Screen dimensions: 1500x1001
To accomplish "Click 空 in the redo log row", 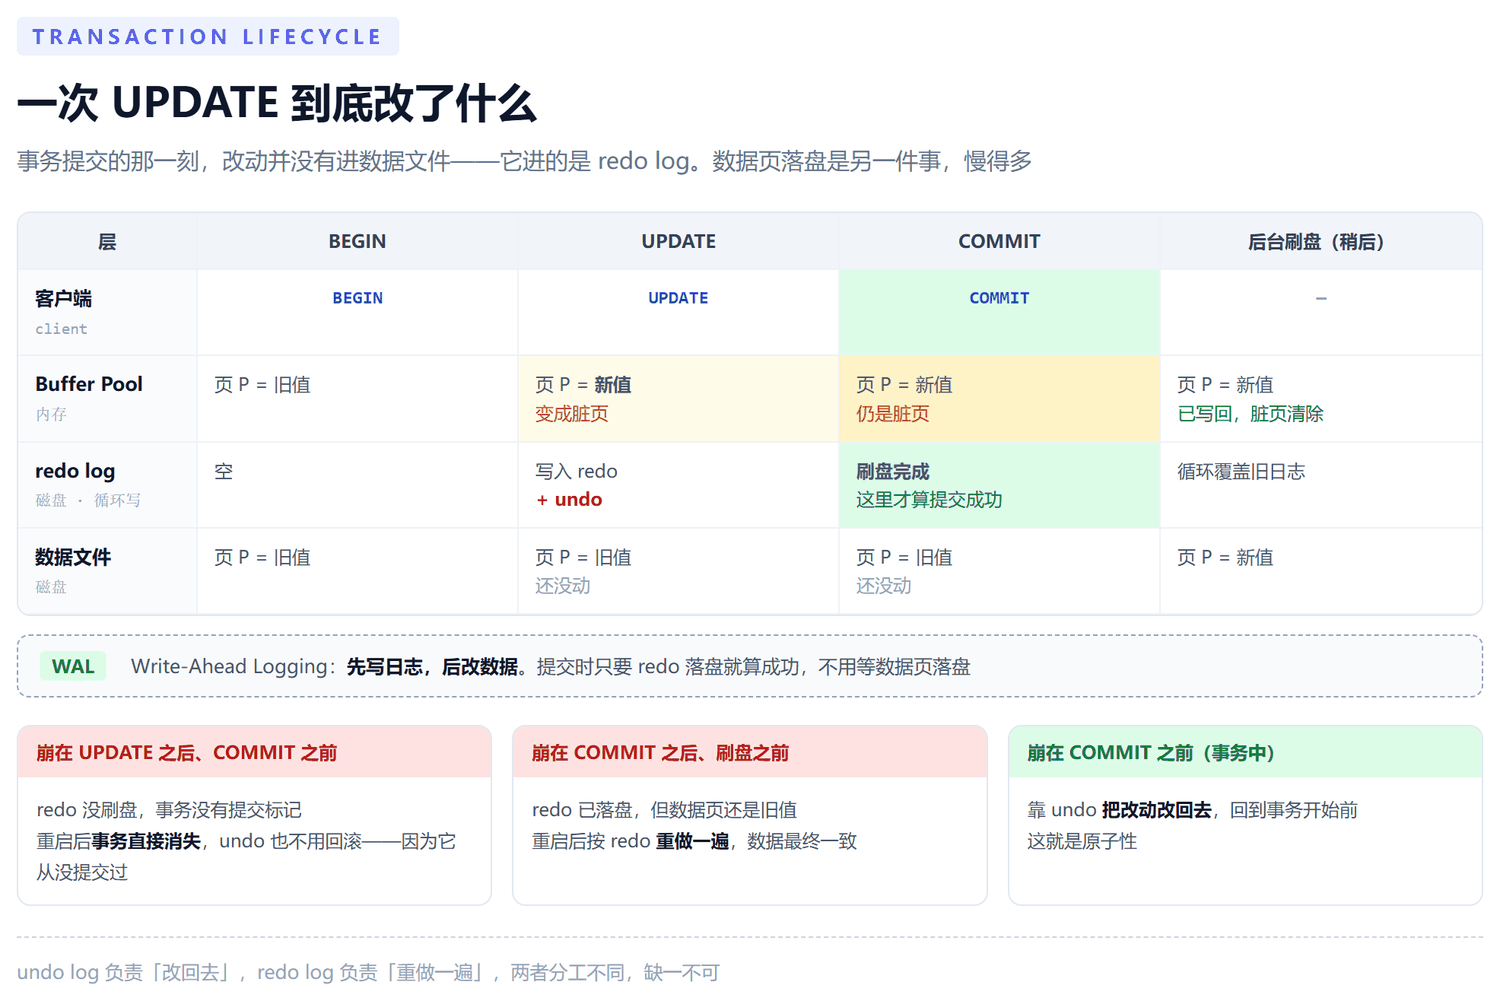I will 224,471.
